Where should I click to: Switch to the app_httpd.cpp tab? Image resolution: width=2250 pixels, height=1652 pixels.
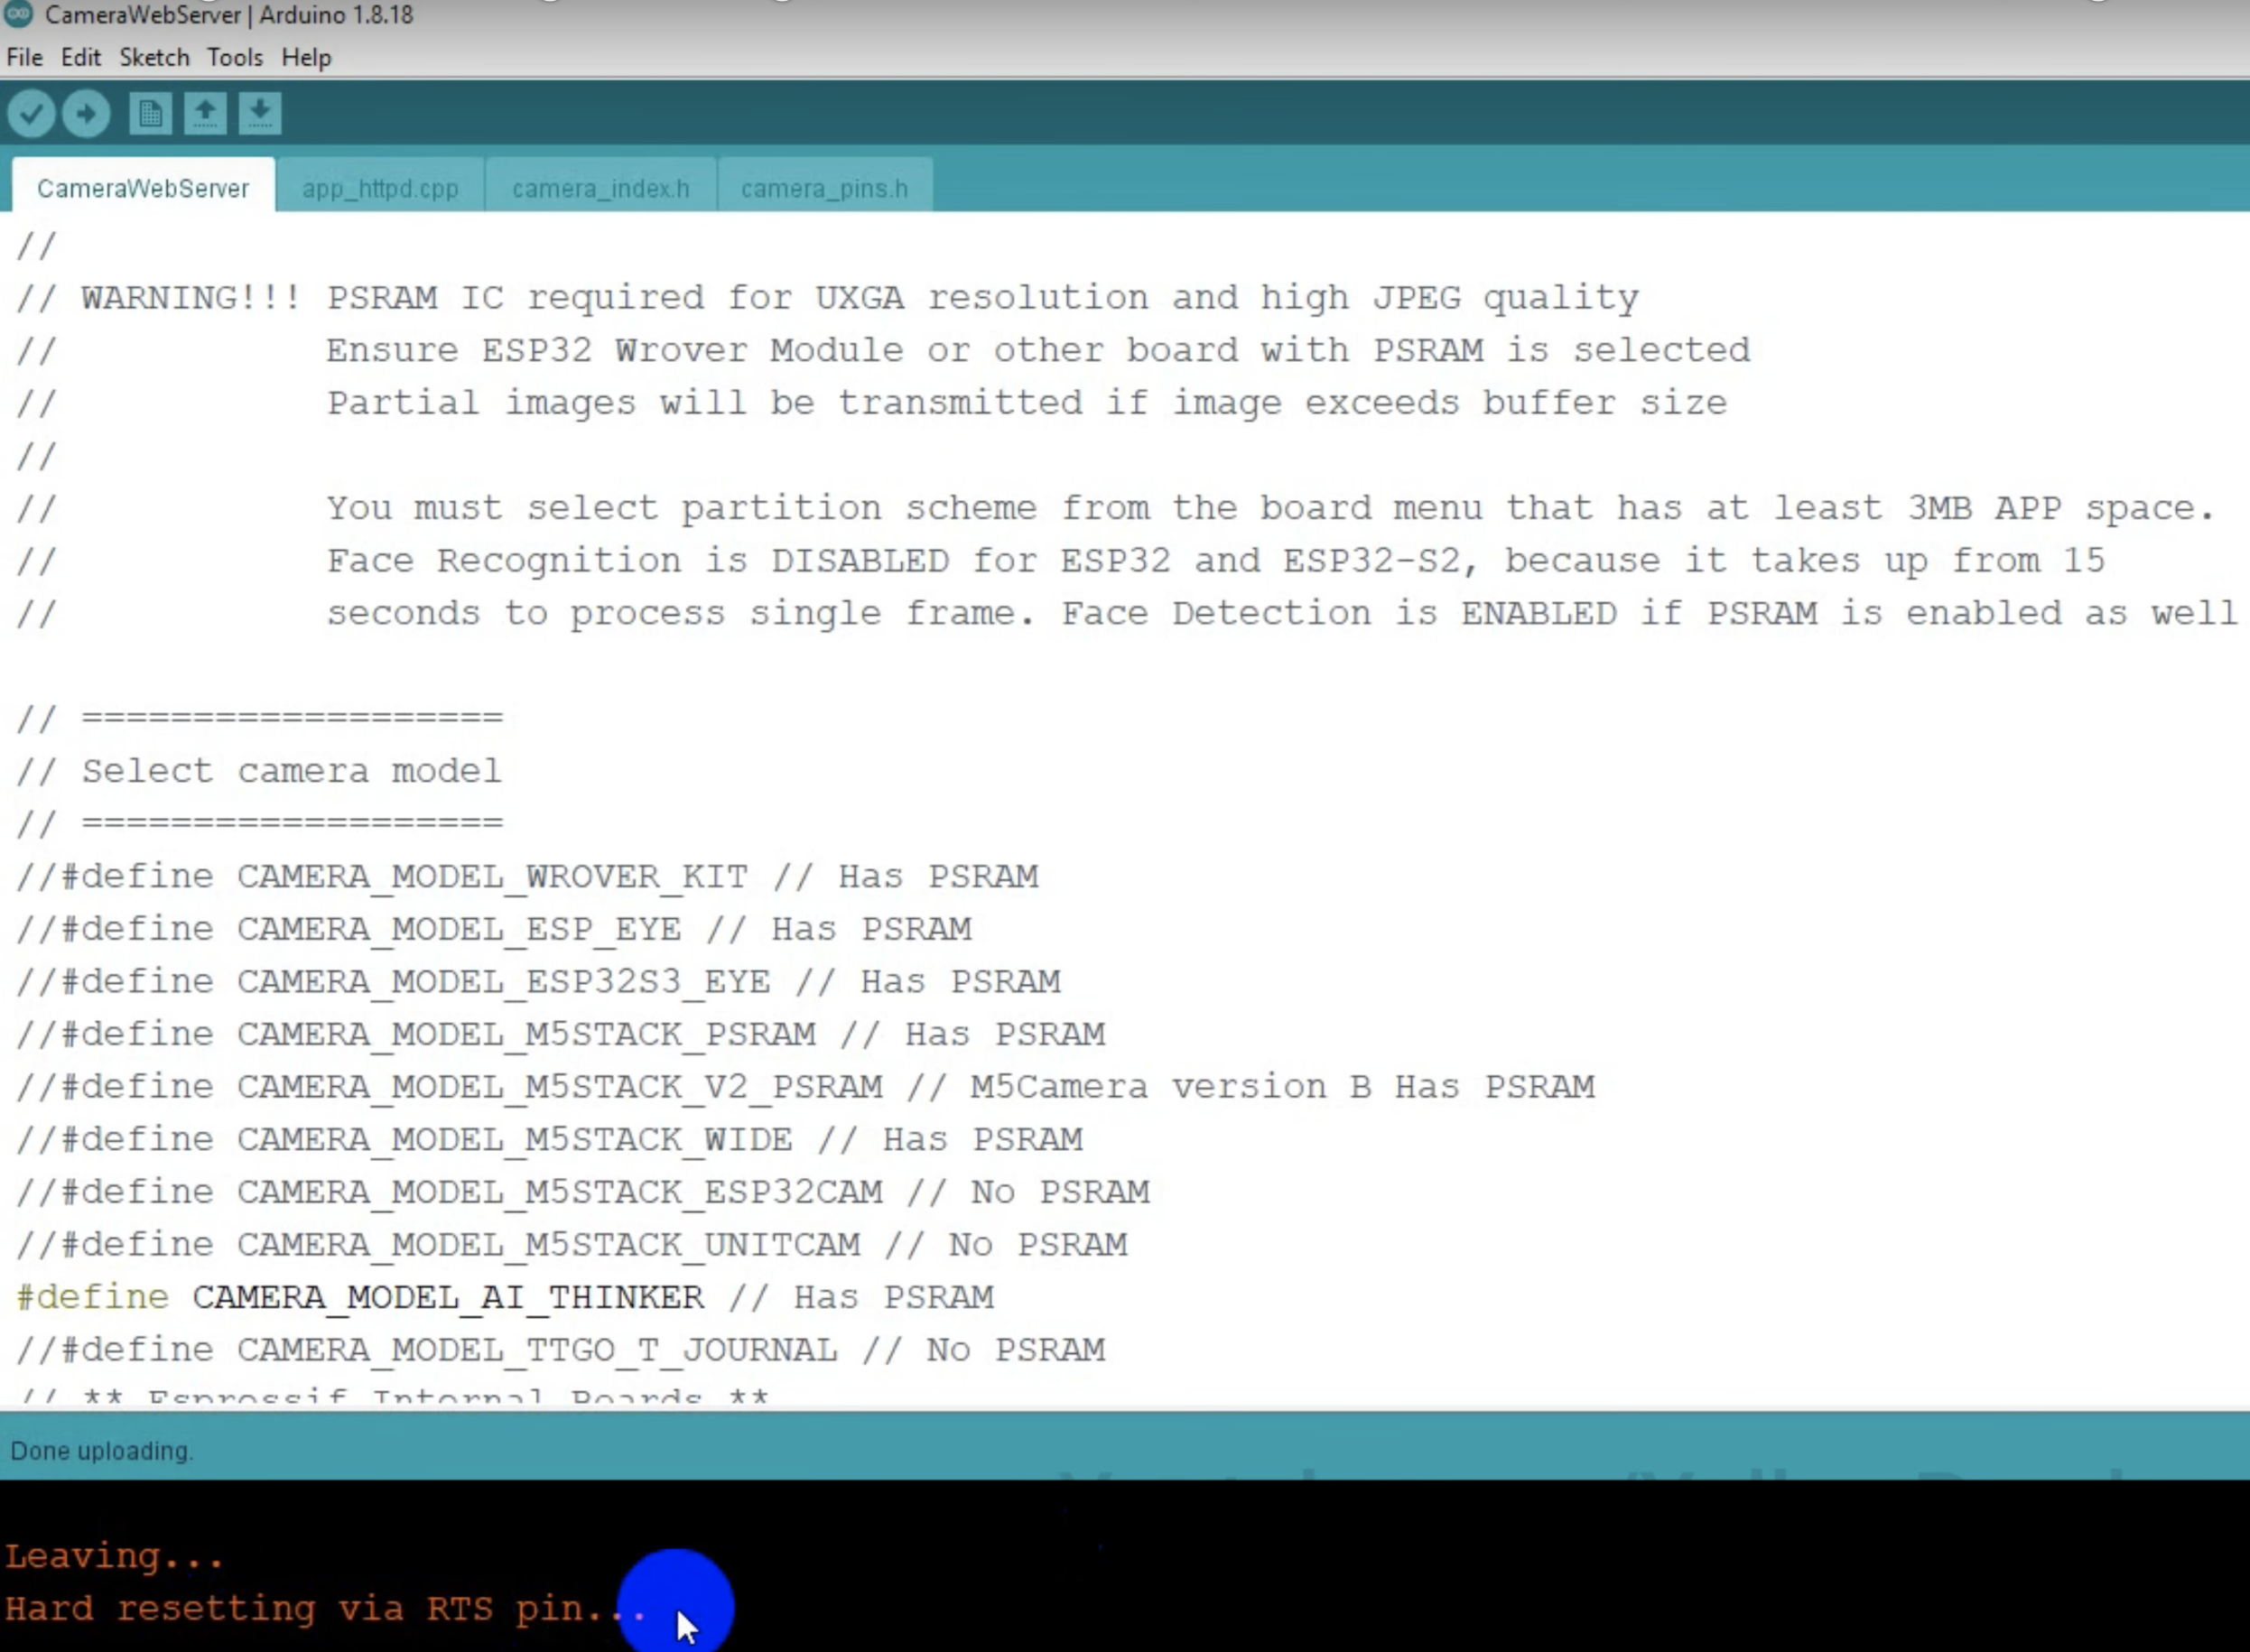tap(380, 188)
